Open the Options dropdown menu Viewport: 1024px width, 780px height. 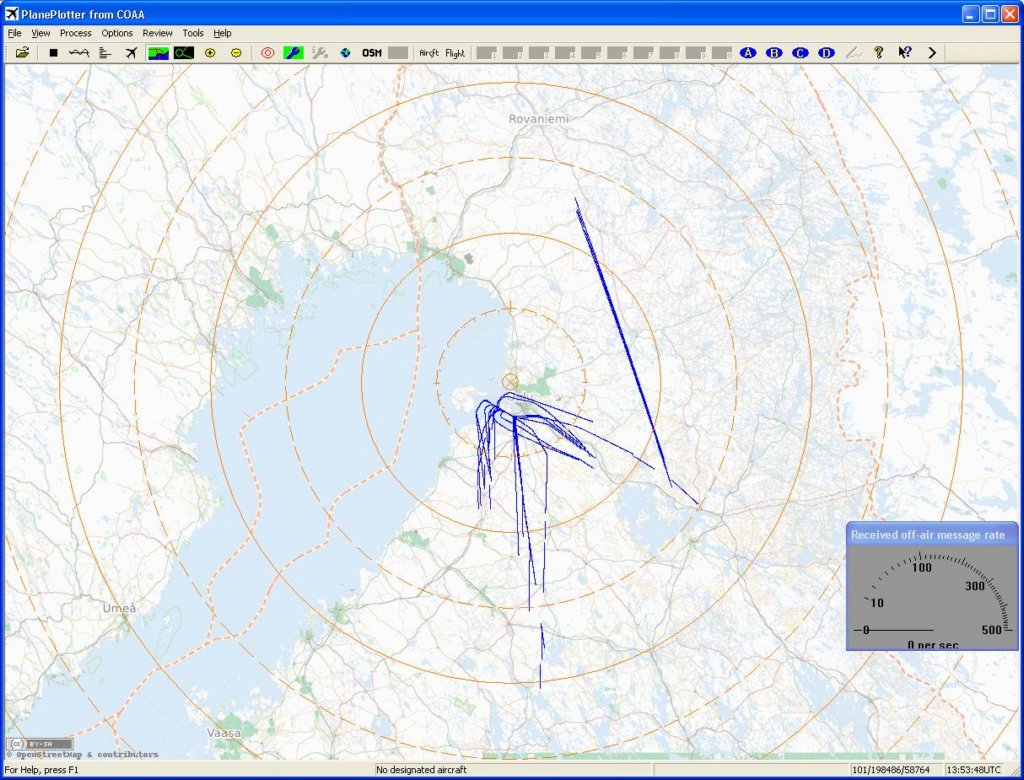click(117, 33)
